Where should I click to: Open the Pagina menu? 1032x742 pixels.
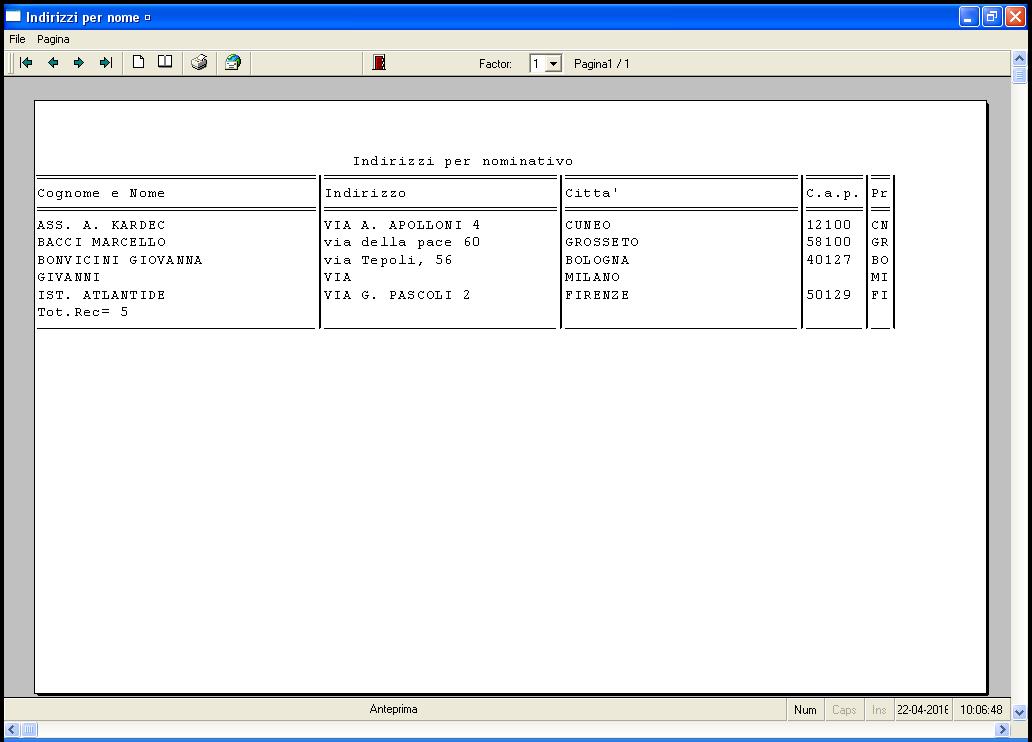tap(53, 39)
